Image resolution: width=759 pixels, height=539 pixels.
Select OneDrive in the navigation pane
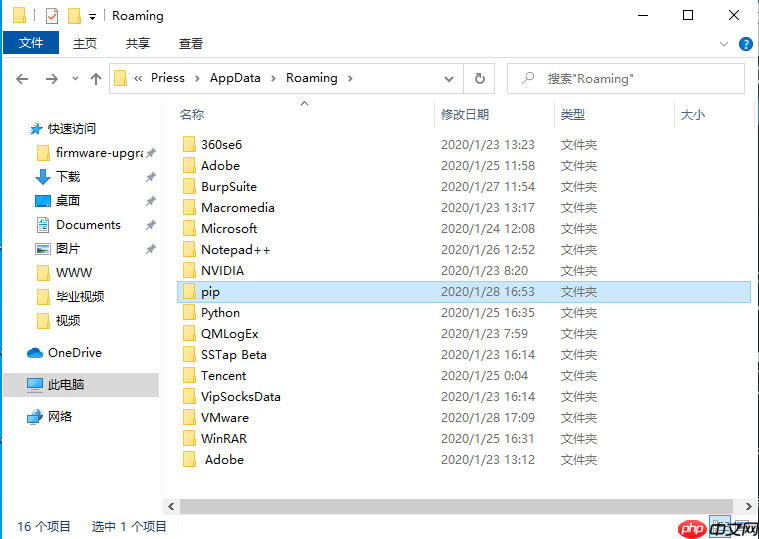75,353
